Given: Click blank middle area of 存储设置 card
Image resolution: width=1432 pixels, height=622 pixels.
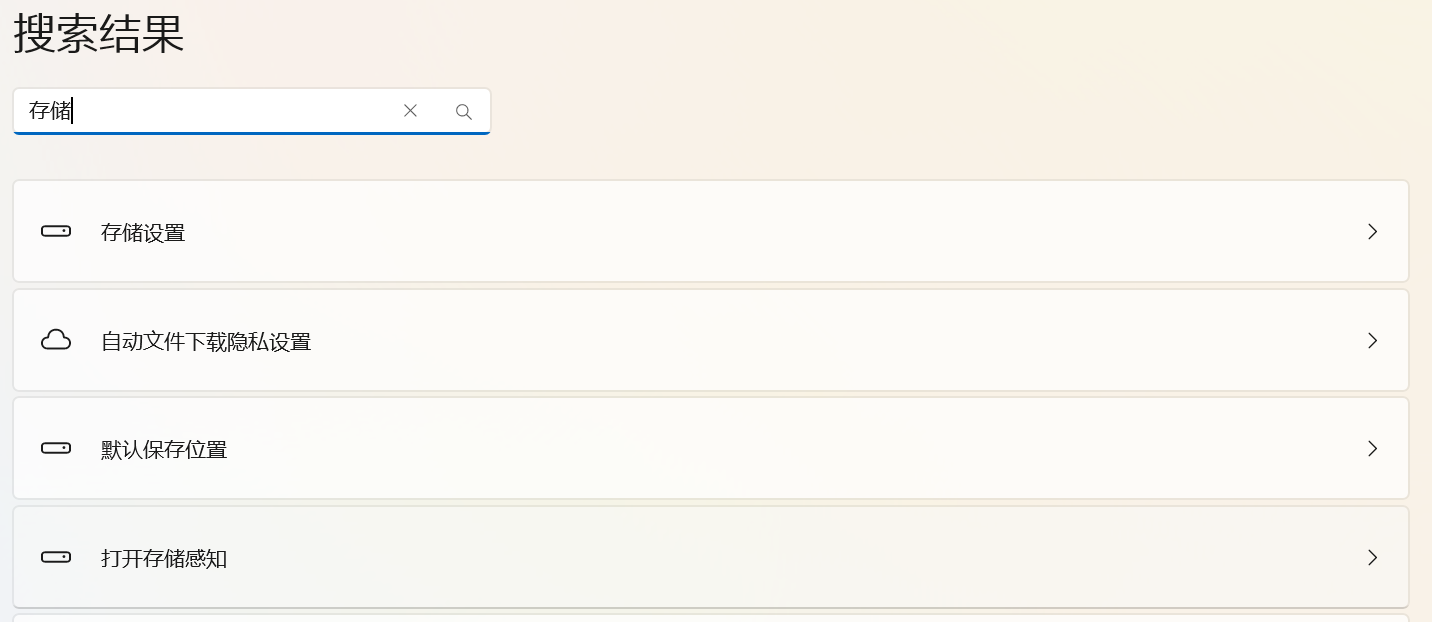Looking at the screenshot, I should click(x=760, y=232).
